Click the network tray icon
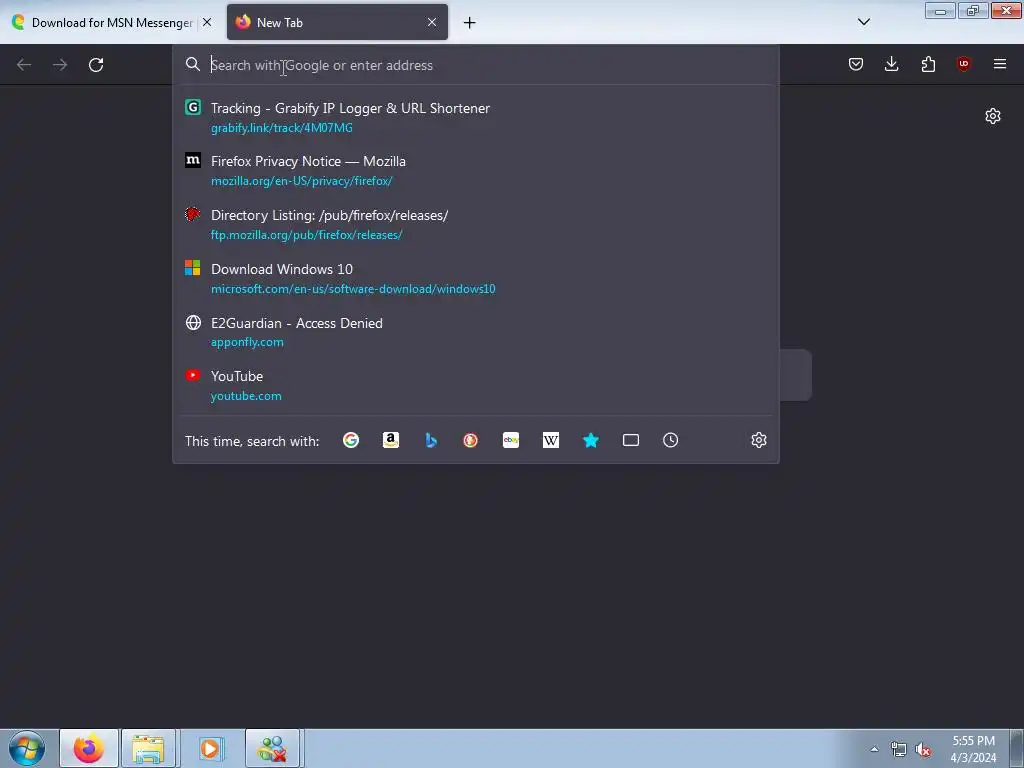Viewport: 1024px width, 768px height. [899, 750]
